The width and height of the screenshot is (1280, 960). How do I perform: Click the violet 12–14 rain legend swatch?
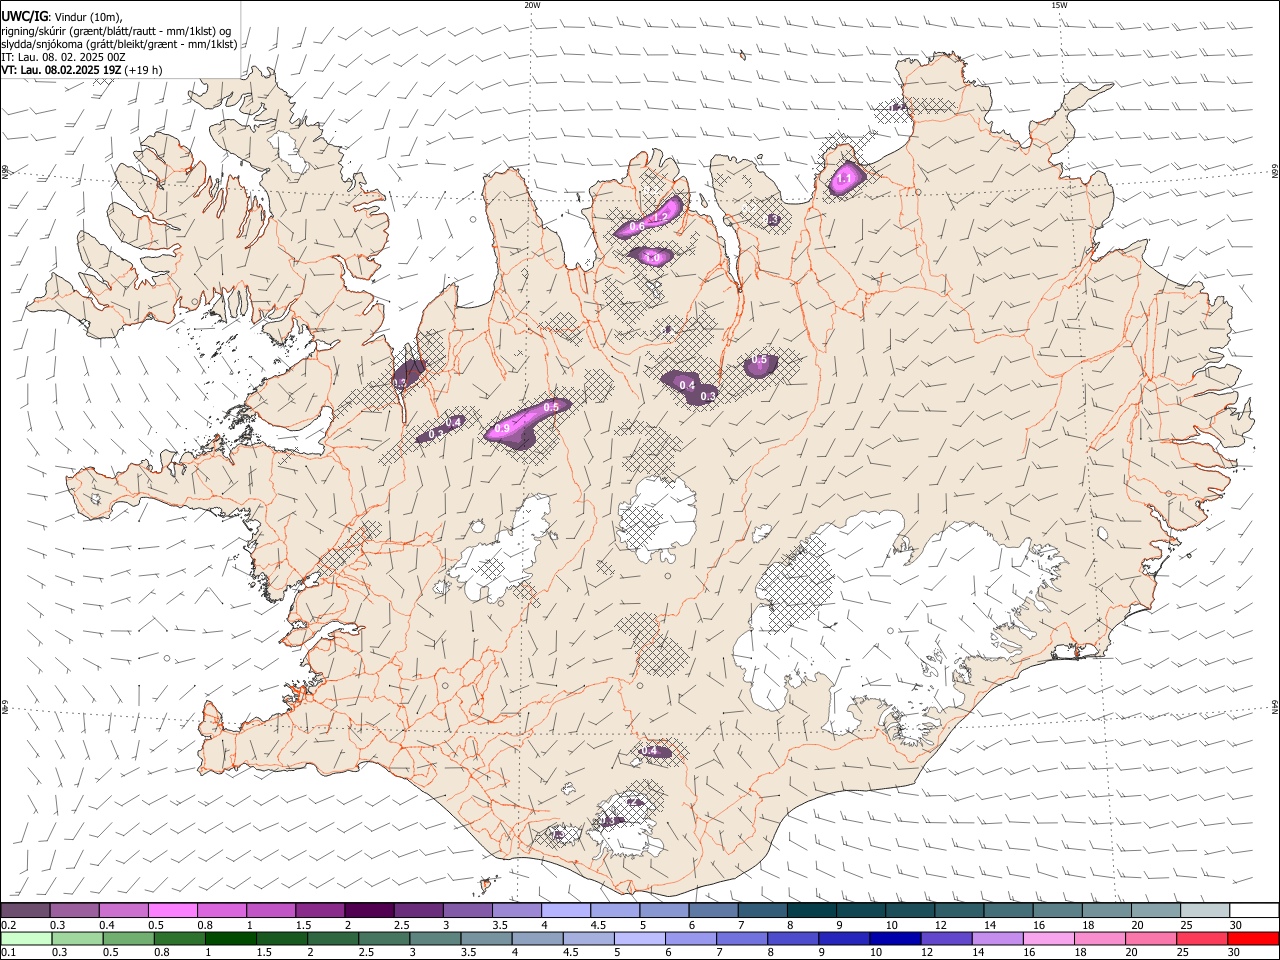click(x=949, y=939)
